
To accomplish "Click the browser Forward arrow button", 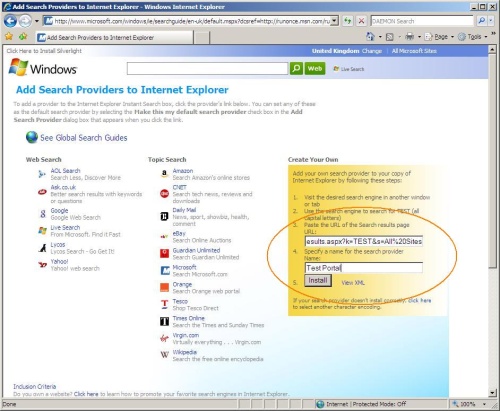I will tap(25, 21).
